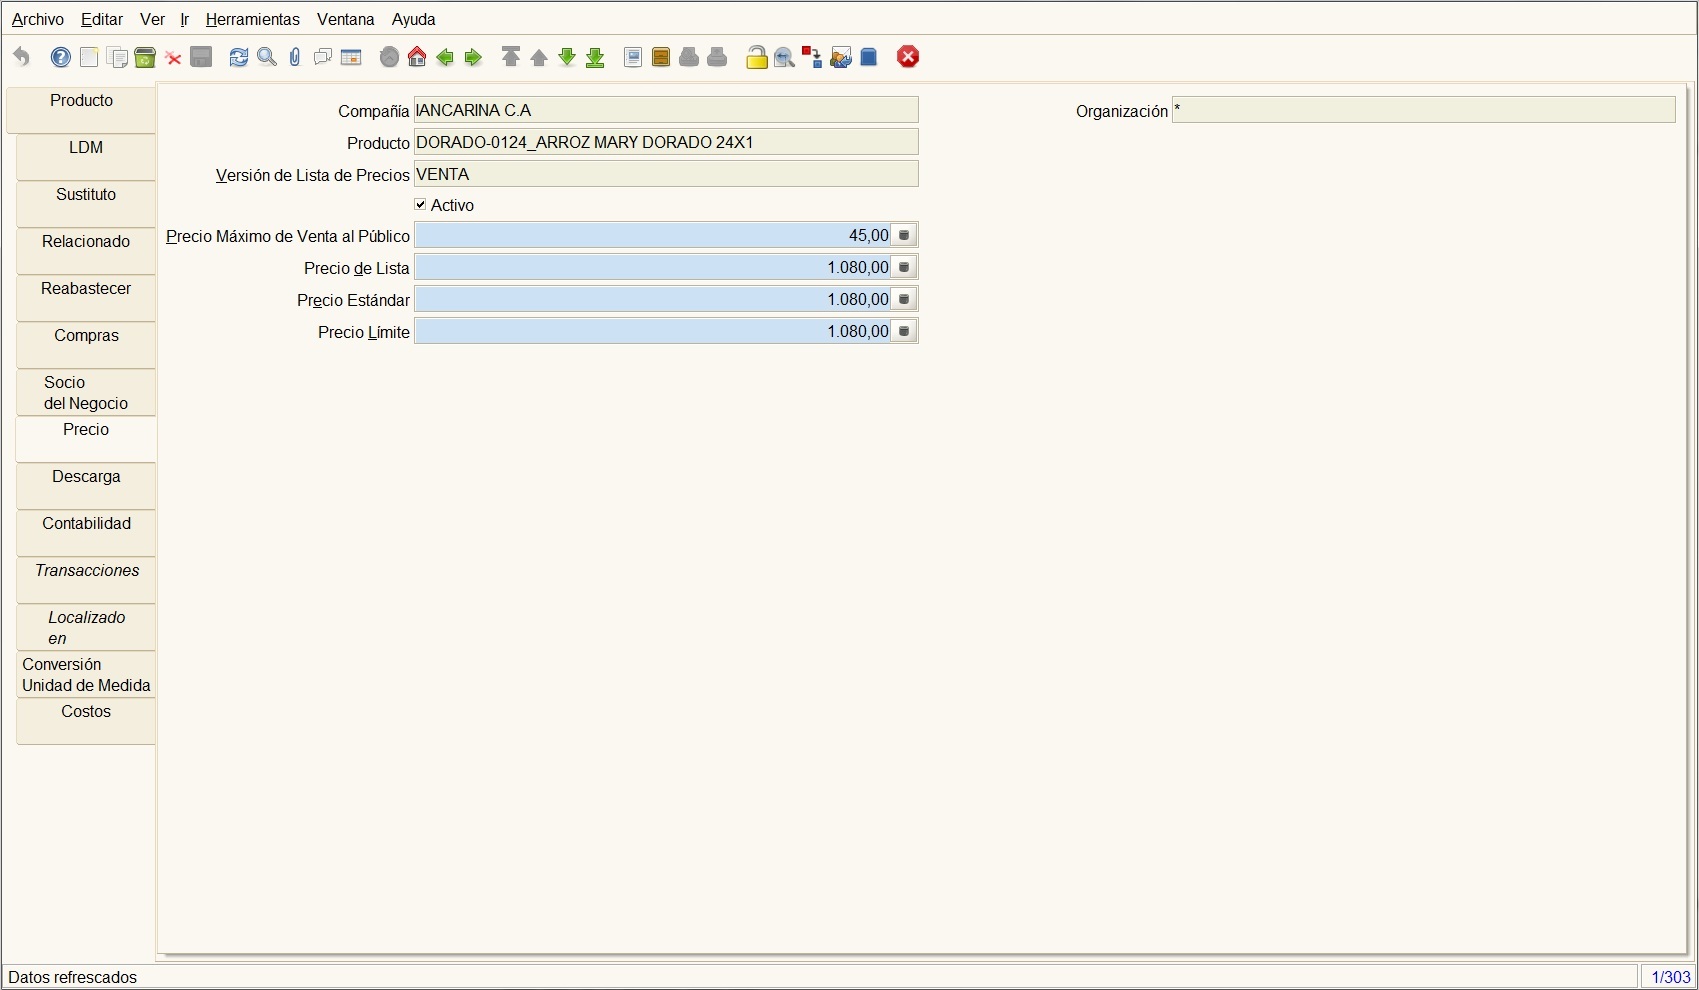Go to the red Home menu icon

coord(417,57)
